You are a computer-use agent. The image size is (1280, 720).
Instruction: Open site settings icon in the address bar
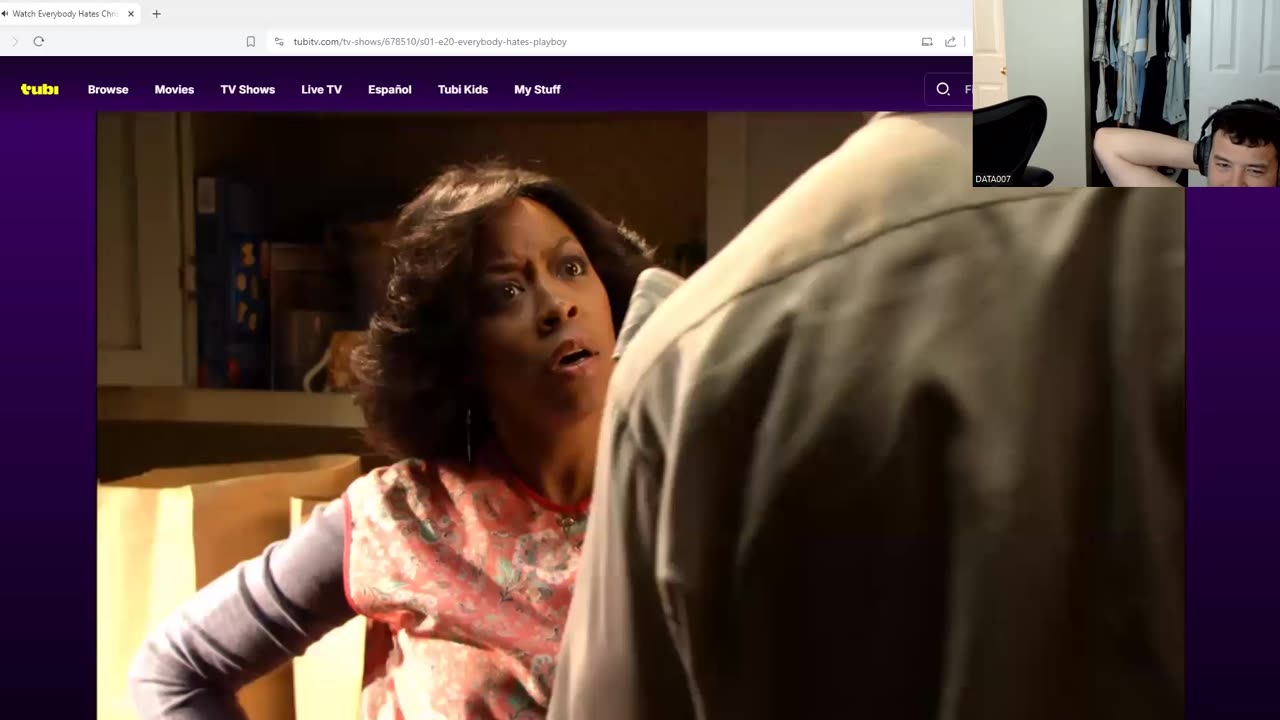coord(279,41)
